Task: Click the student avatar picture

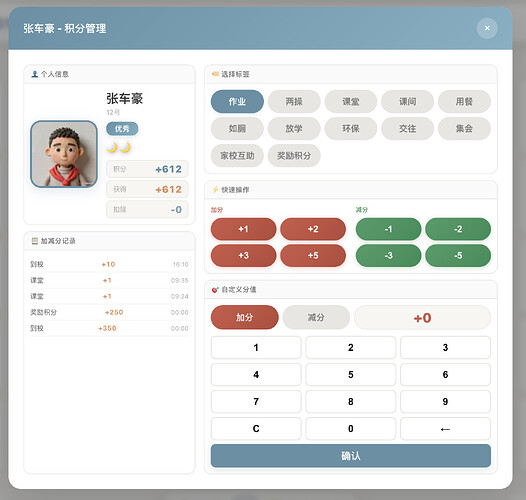Action: [x=64, y=154]
